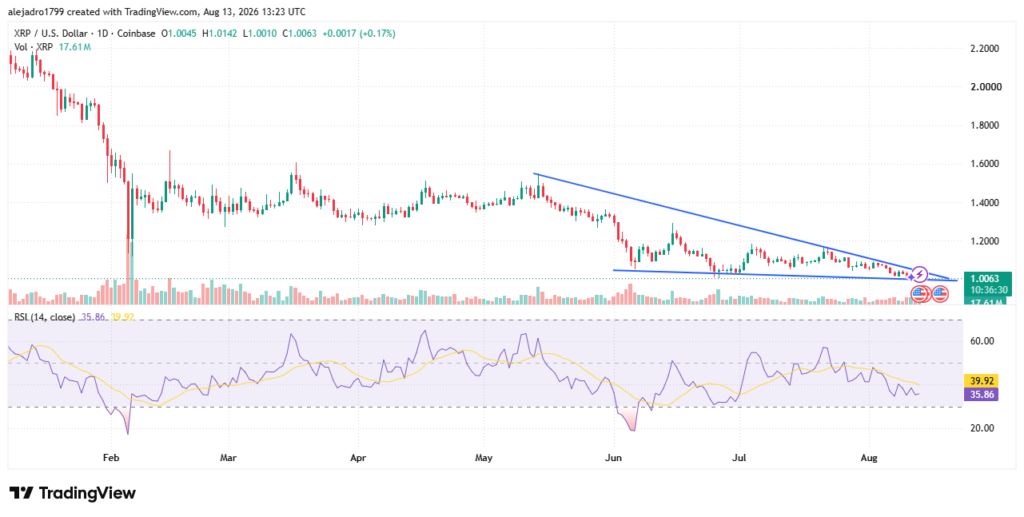This screenshot has width=1024, height=517.
Task: Click the 20.00 RSI axis label
Action: click(x=982, y=428)
